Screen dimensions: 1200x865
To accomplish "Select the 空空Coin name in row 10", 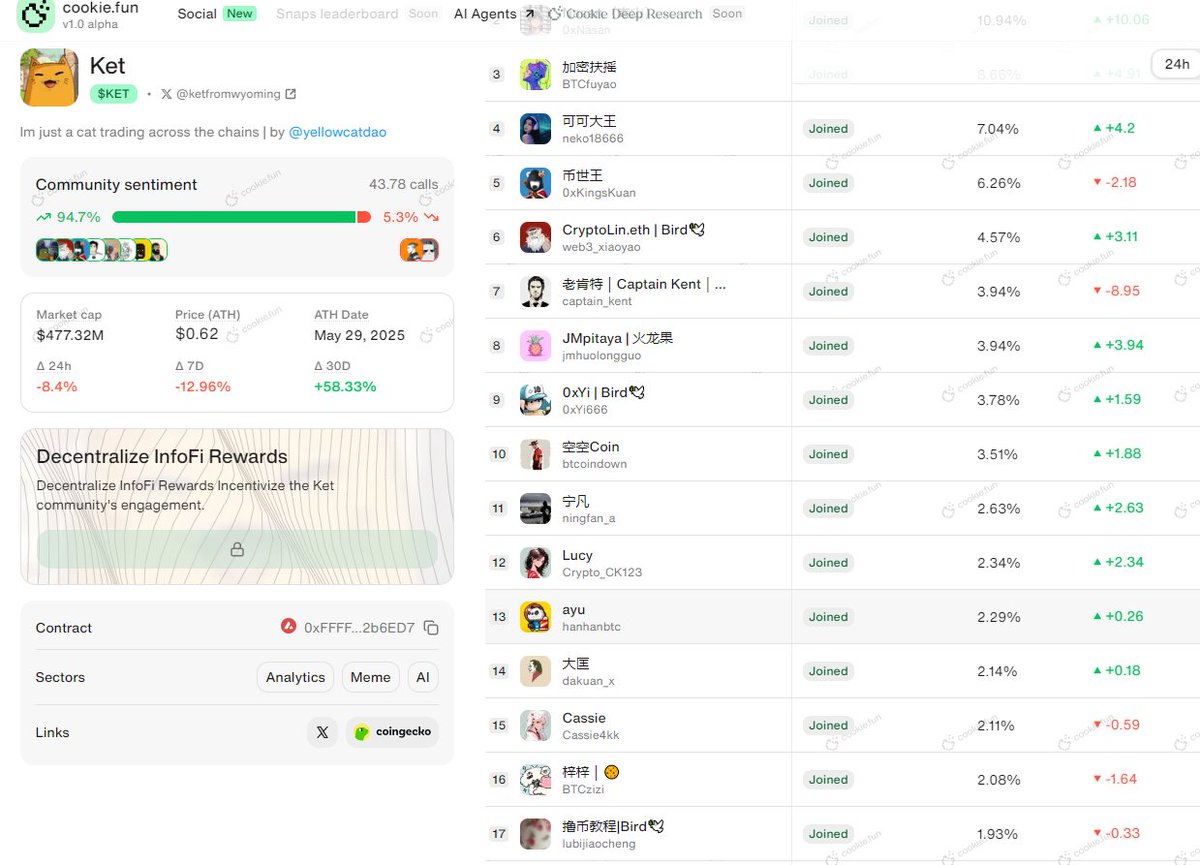I will 590,447.
